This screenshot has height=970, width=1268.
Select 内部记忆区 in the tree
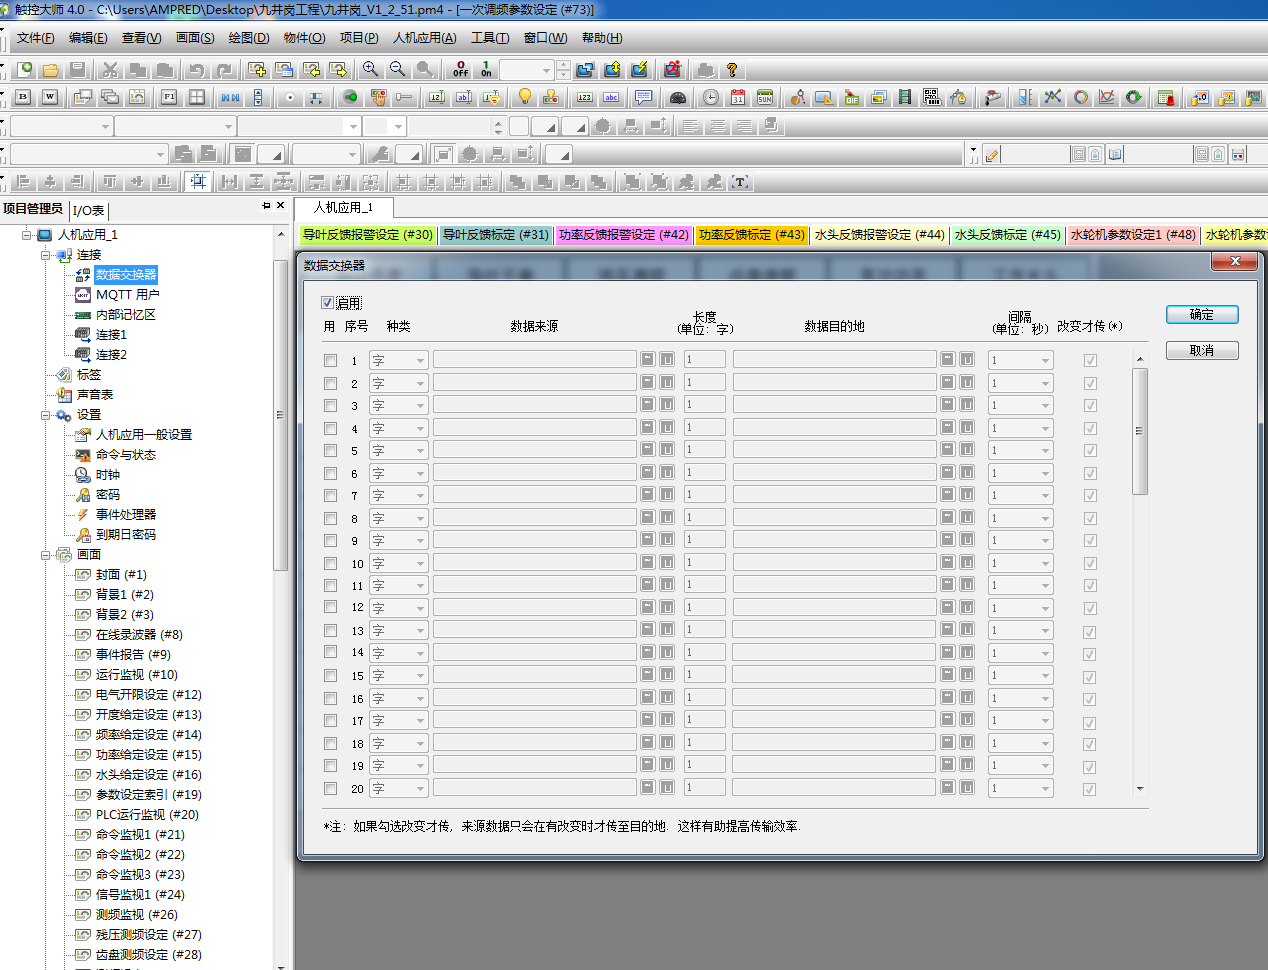click(126, 315)
